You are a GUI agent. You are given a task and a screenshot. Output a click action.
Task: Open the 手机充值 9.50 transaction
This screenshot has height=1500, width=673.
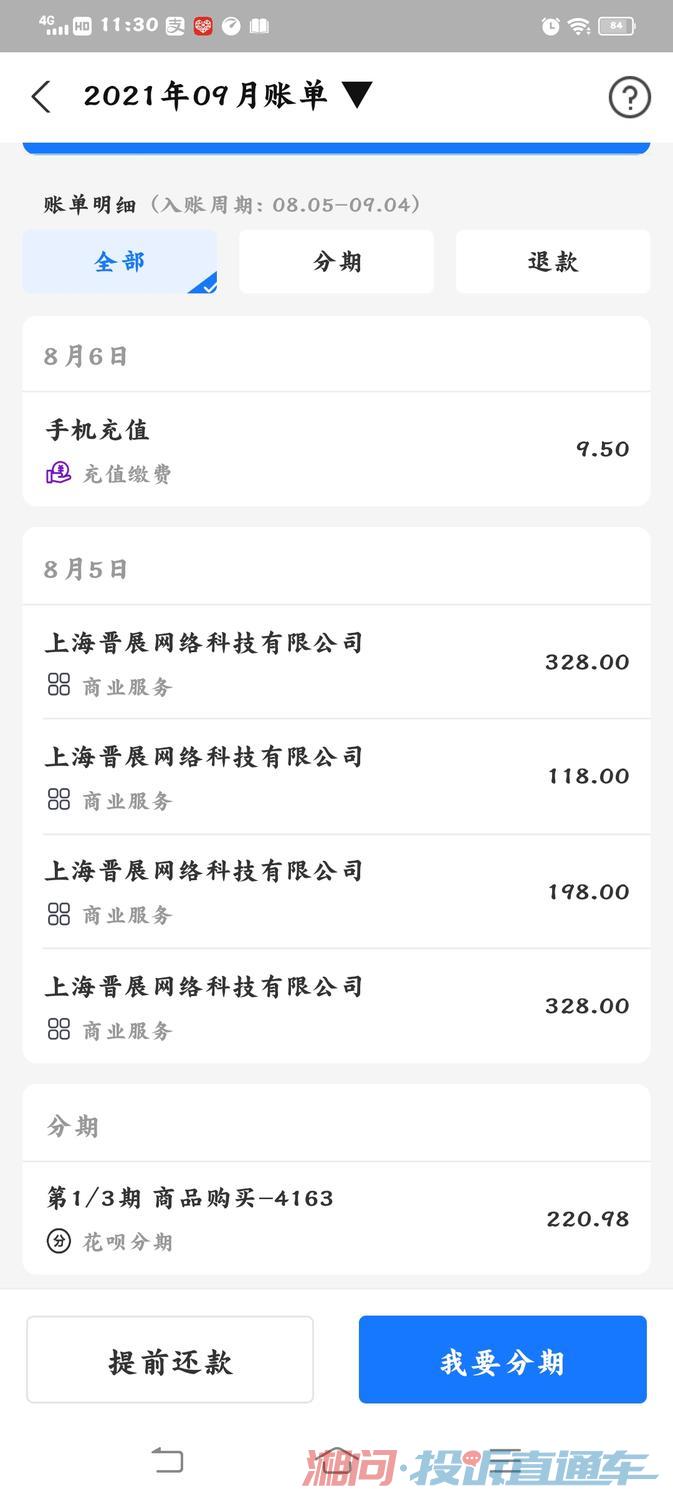pos(337,449)
